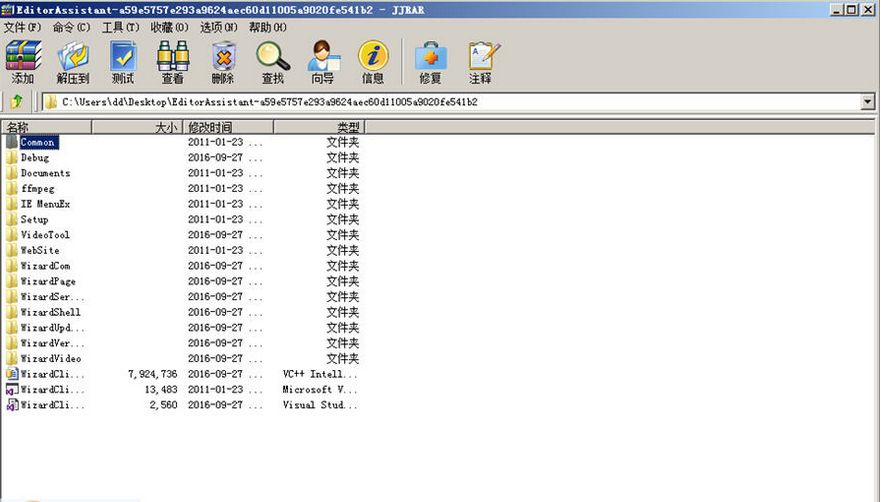Screen dimensions: 881x502
Task: Open the 选项(N) menu
Action: (x=219, y=27)
